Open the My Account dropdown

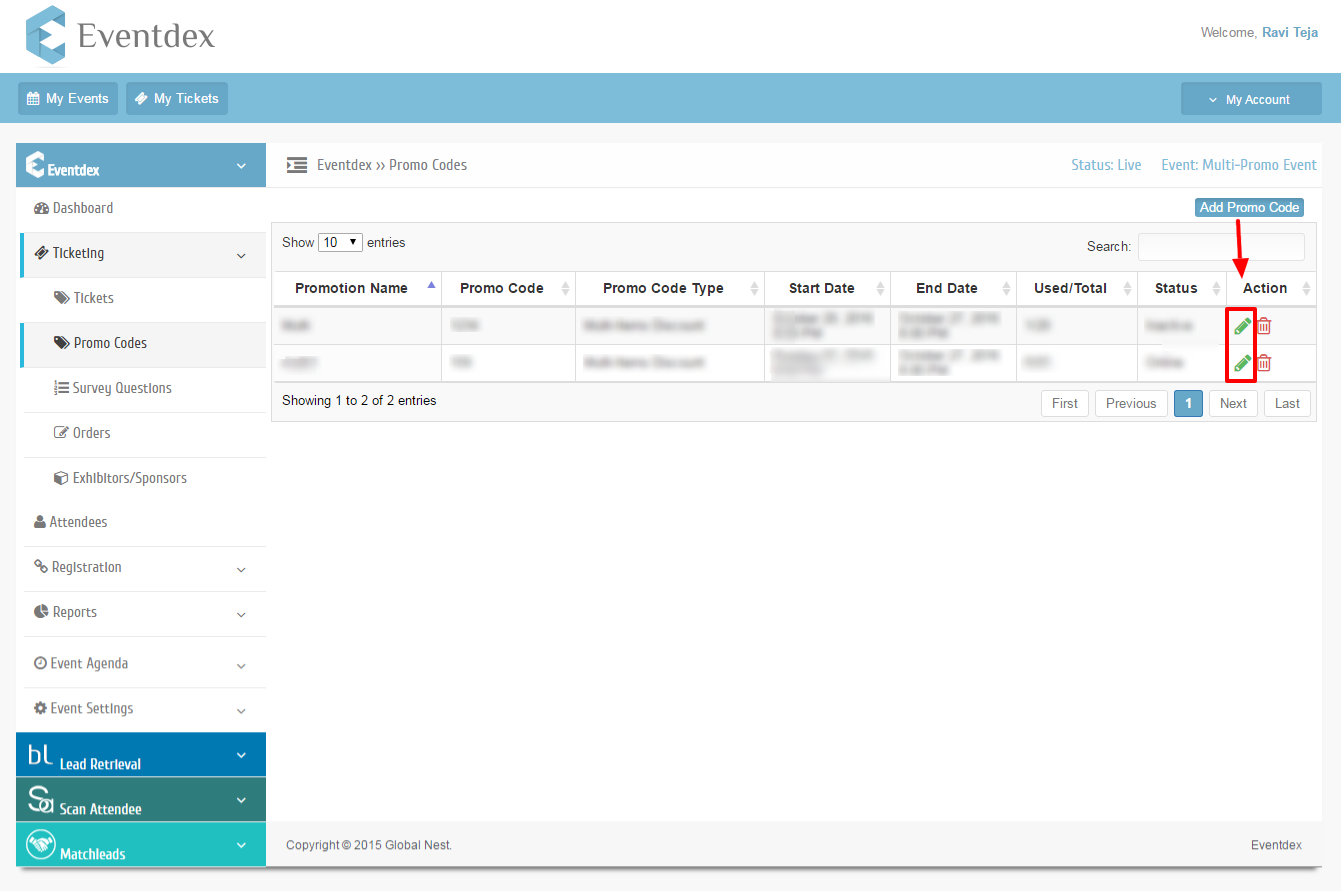tap(1251, 99)
